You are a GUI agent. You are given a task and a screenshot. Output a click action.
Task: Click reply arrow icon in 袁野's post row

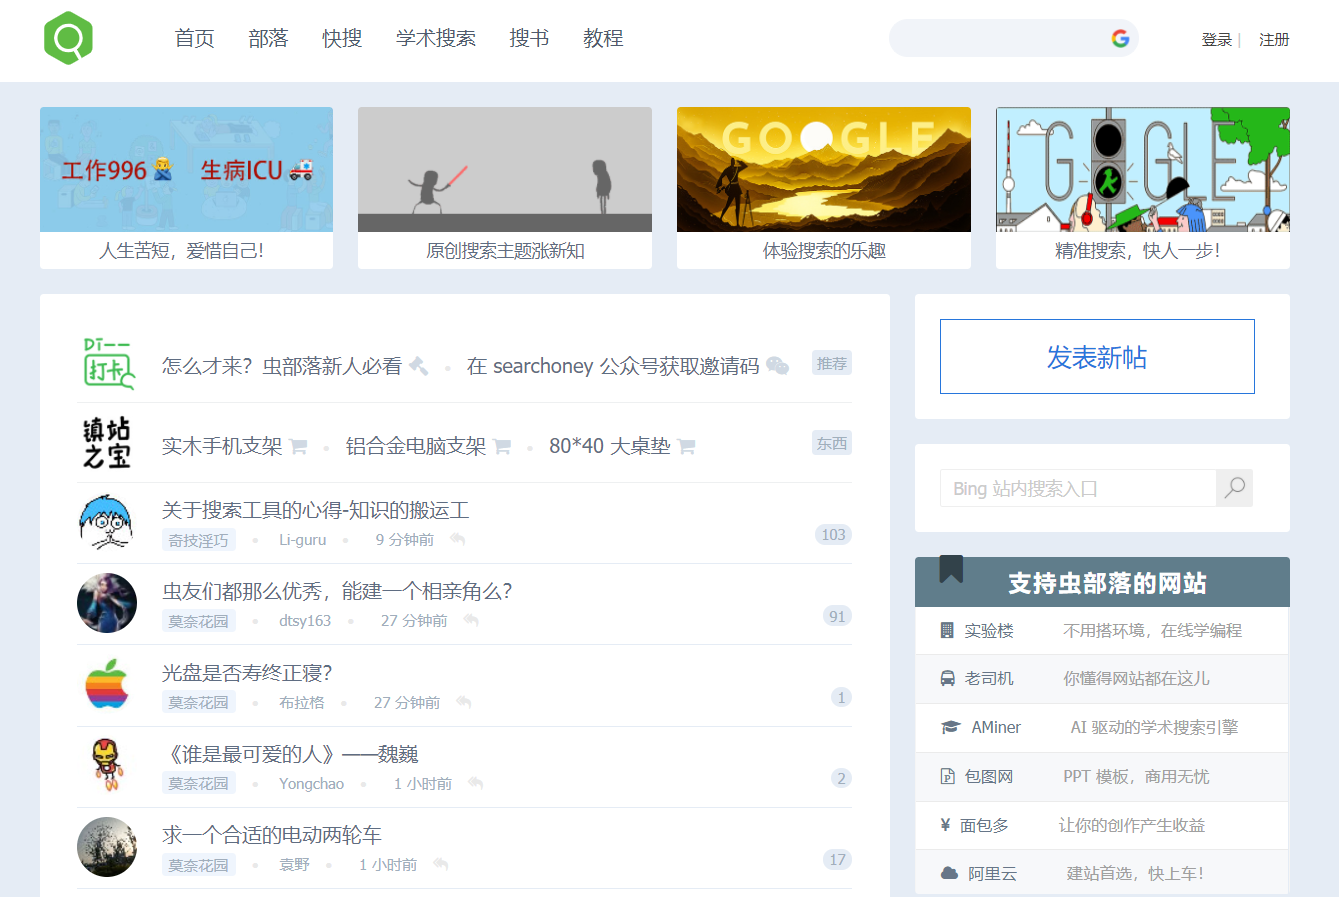pos(440,864)
